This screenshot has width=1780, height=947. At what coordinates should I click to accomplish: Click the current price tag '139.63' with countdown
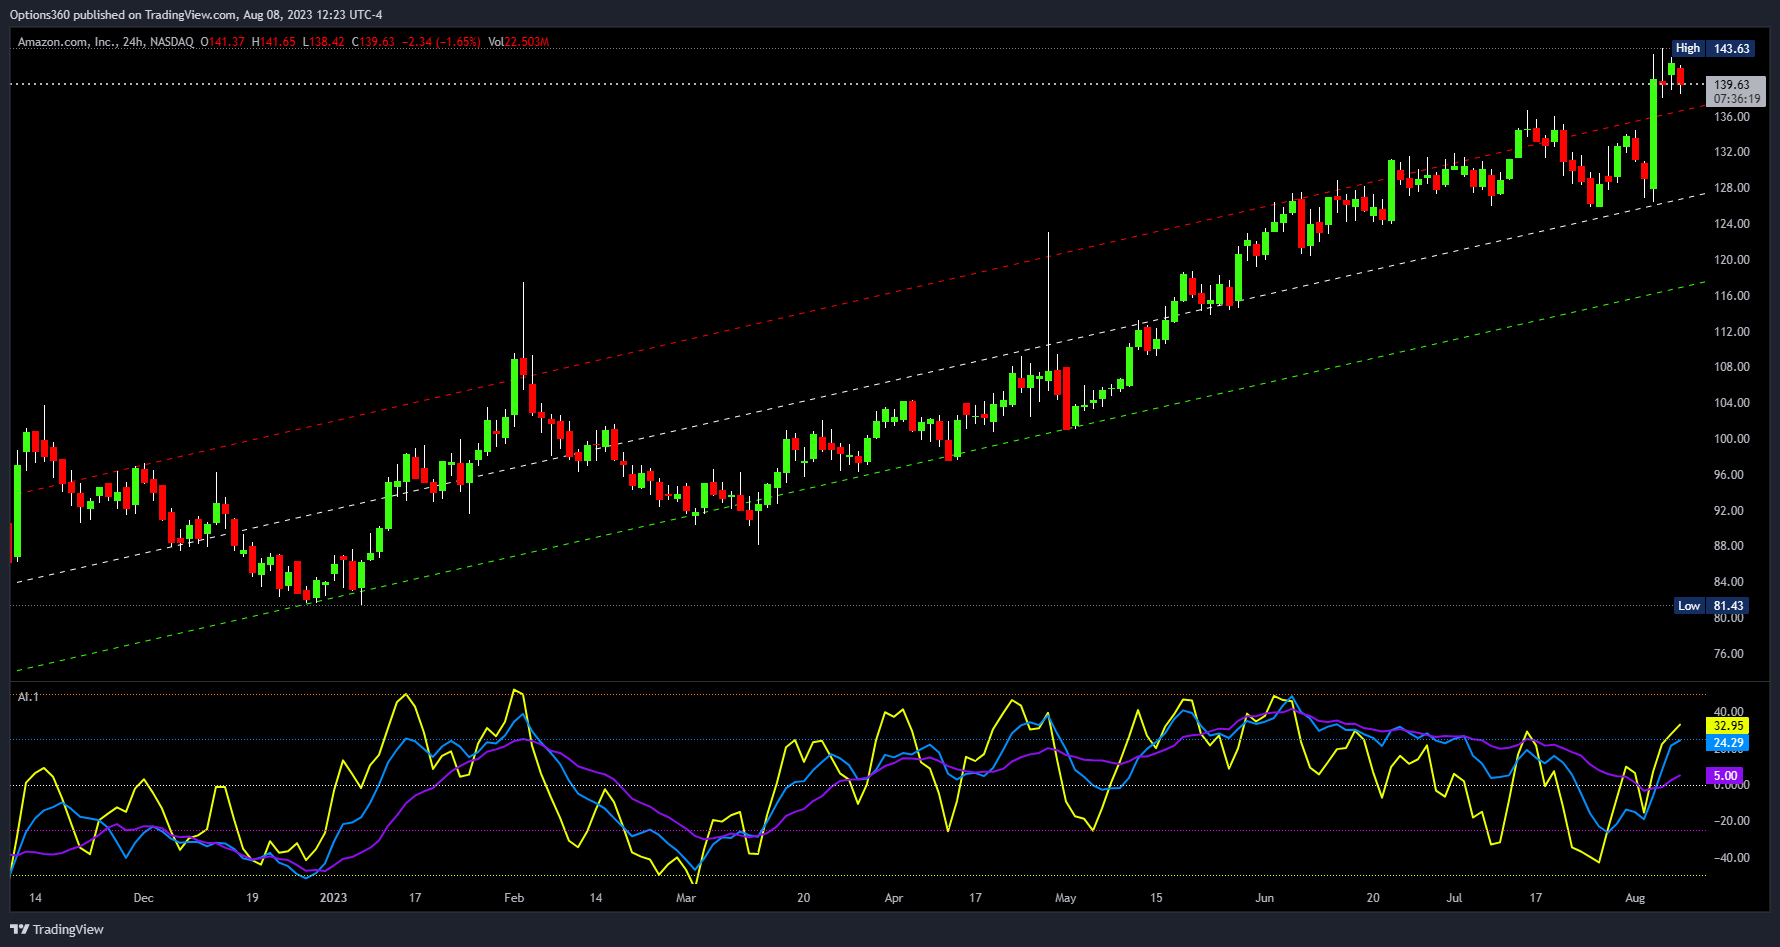(1736, 92)
